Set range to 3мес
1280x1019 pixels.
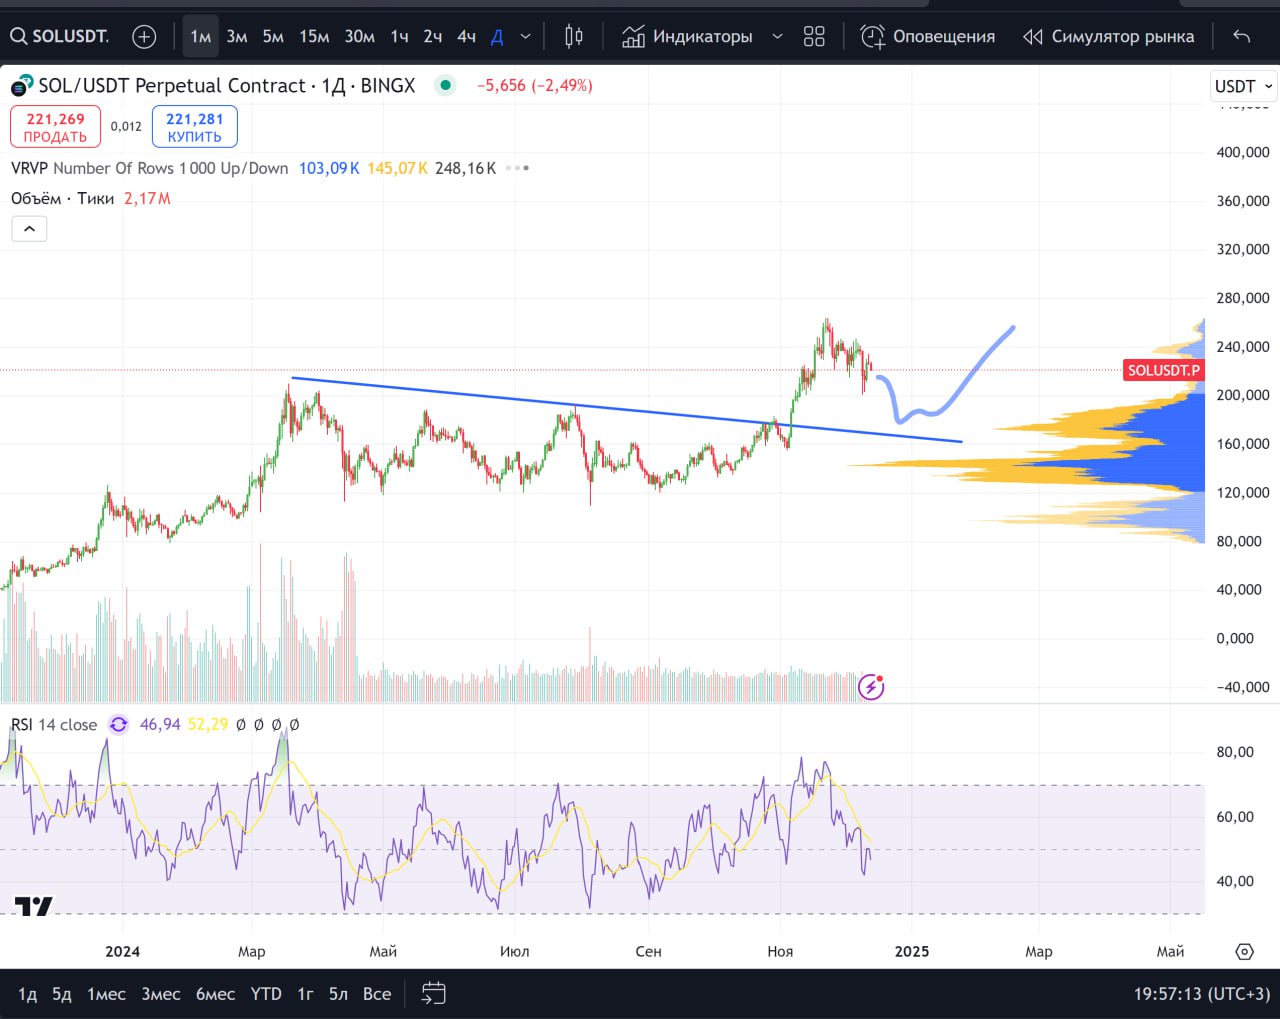161,994
